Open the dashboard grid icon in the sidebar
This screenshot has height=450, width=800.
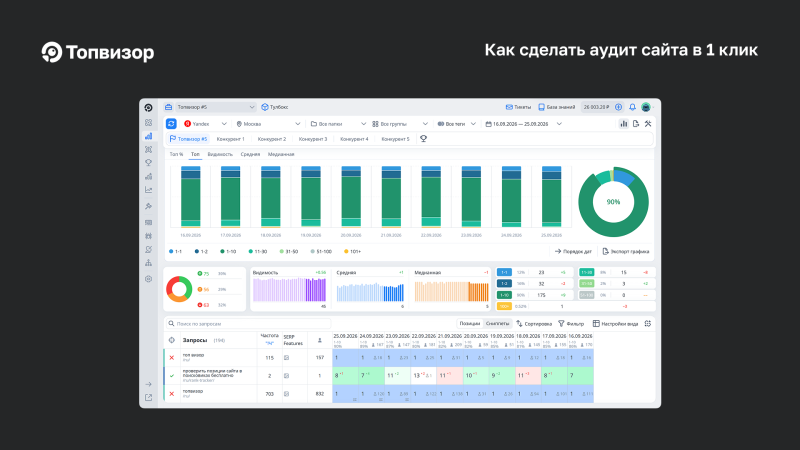pos(148,122)
